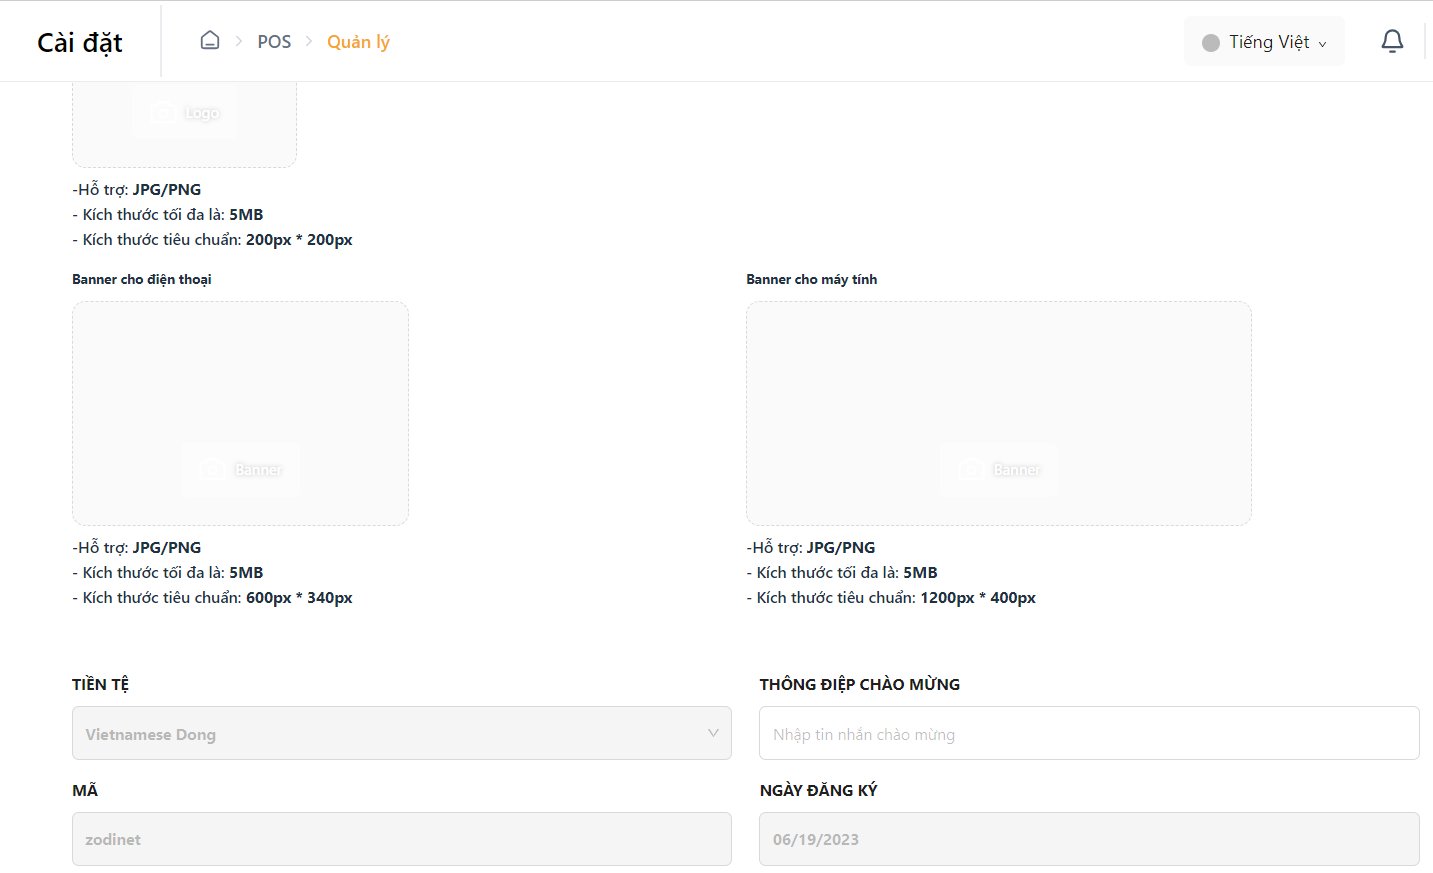Click the Banner cho điện thoại heading
The width and height of the screenshot is (1433, 873).
(x=142, y=279)
